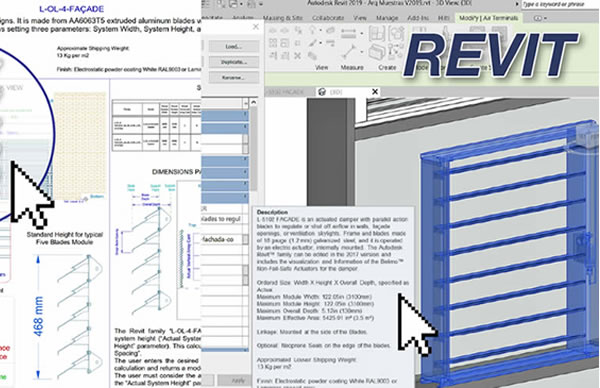
Task: Open the measure tool dropdown arrow
Action: click(x=362, y=52)
